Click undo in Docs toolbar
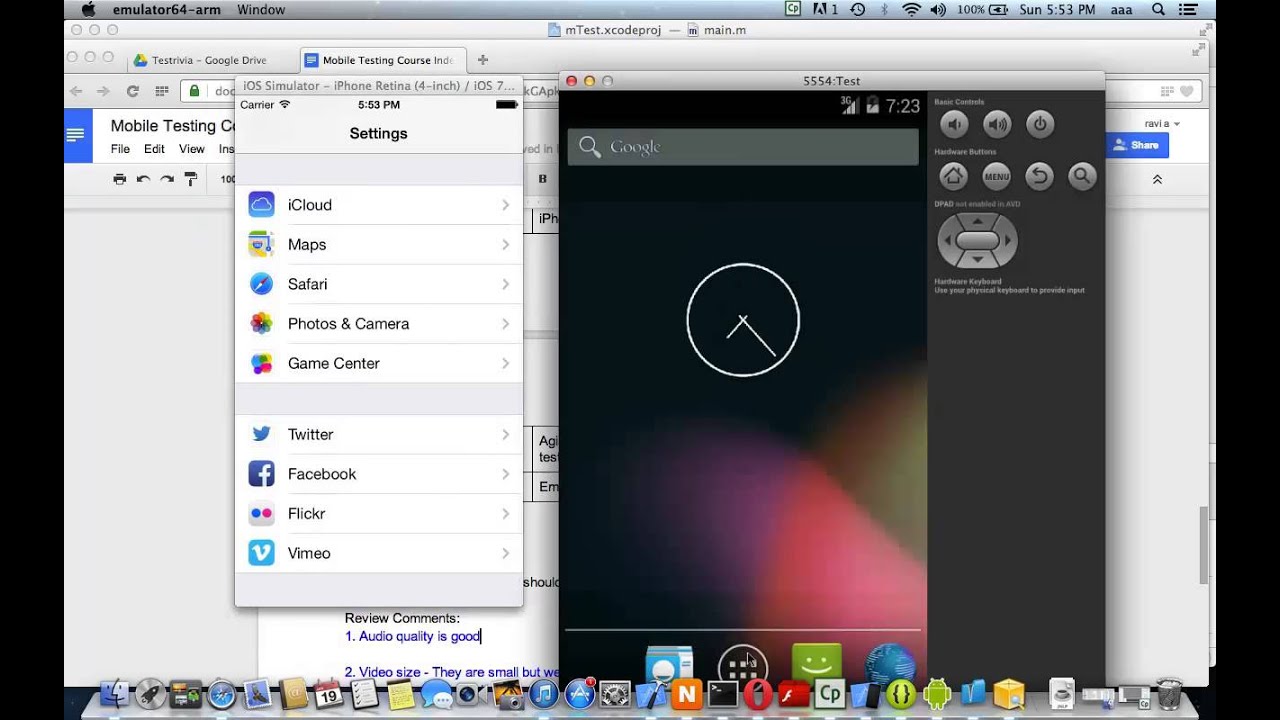Screen dimensions: 1280x720 [143, 179]
